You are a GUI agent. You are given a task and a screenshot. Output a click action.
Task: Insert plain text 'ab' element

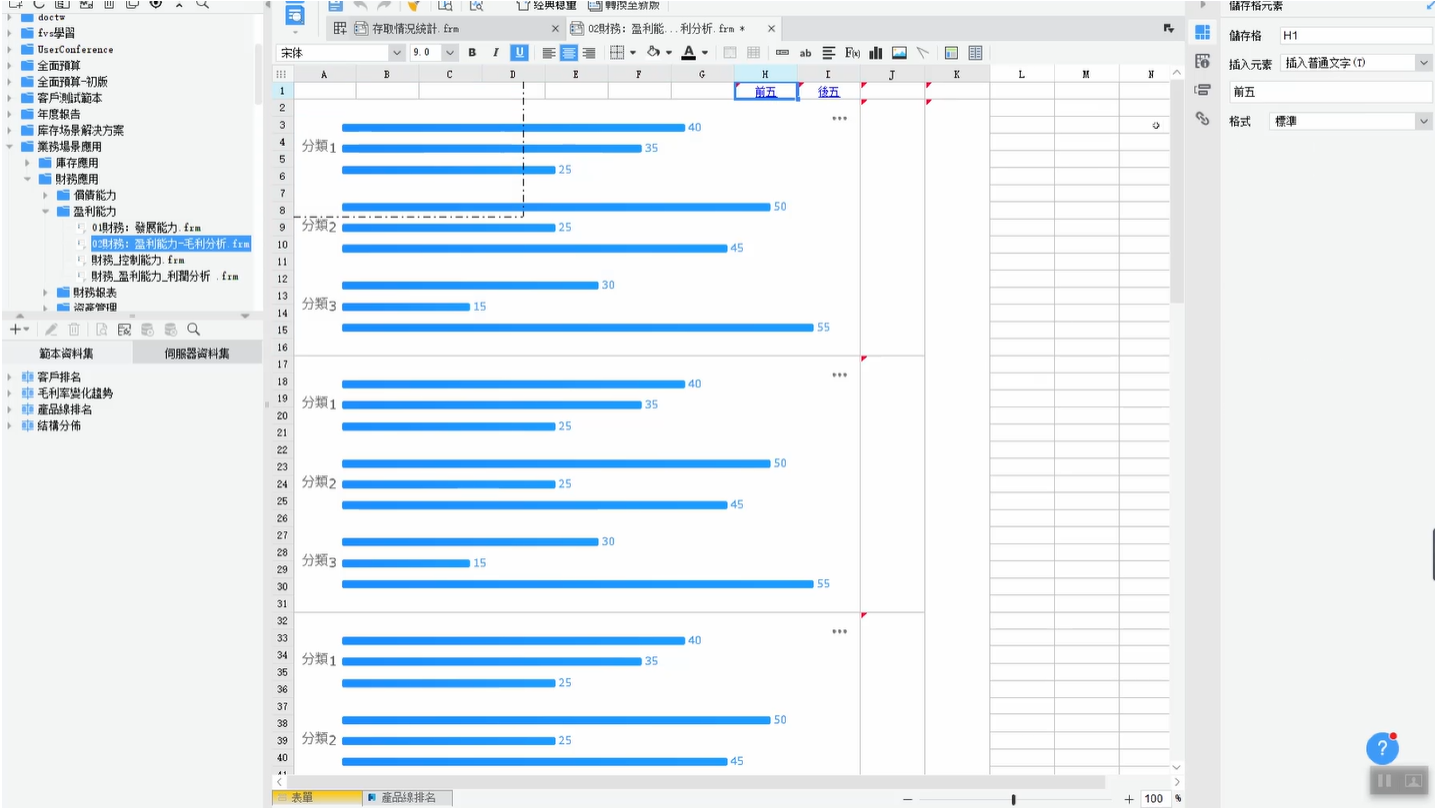tap(805, 53)
